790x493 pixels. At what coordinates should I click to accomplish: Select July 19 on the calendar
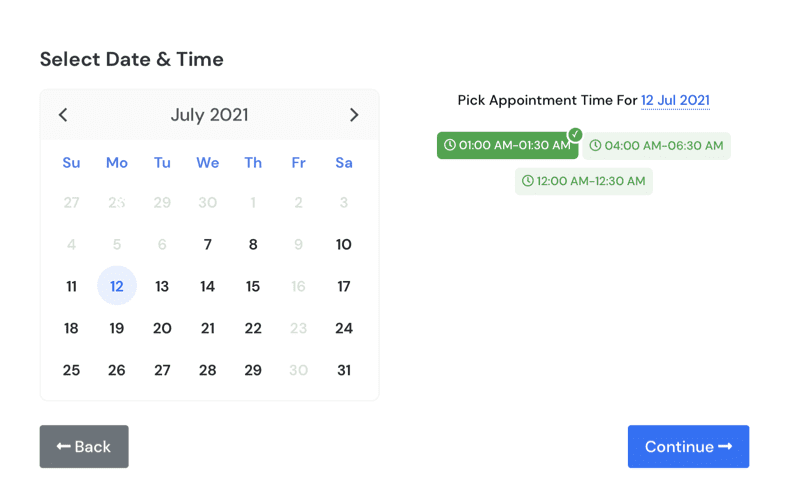pos(117,329)
